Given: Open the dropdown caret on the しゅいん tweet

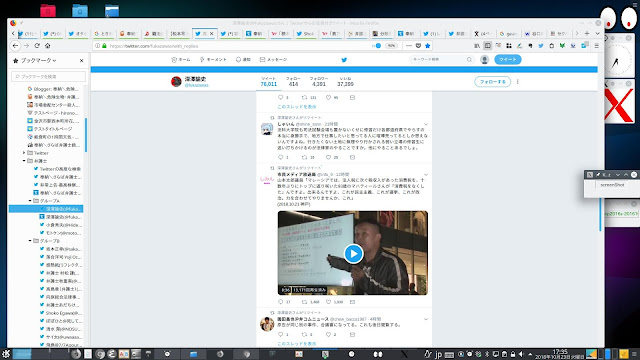Looking at the screenshot, I should (426, 124).
